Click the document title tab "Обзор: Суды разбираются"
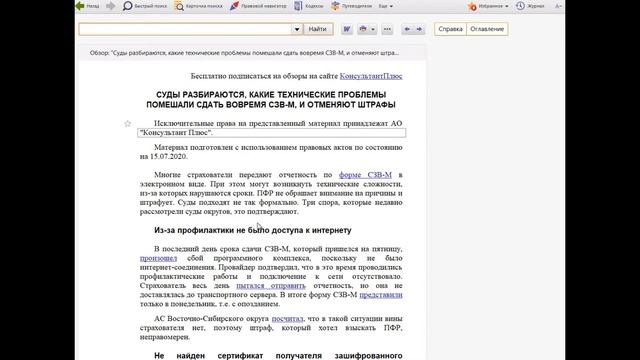The width and height of the screenshot is (640, 360). tap(244, 53)
